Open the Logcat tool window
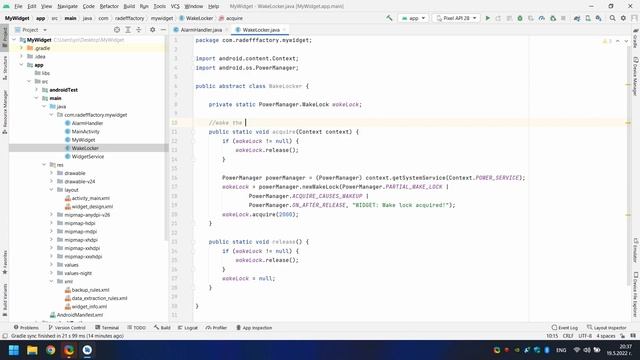Viewport: 640px width, 360px height. (188, 328)
